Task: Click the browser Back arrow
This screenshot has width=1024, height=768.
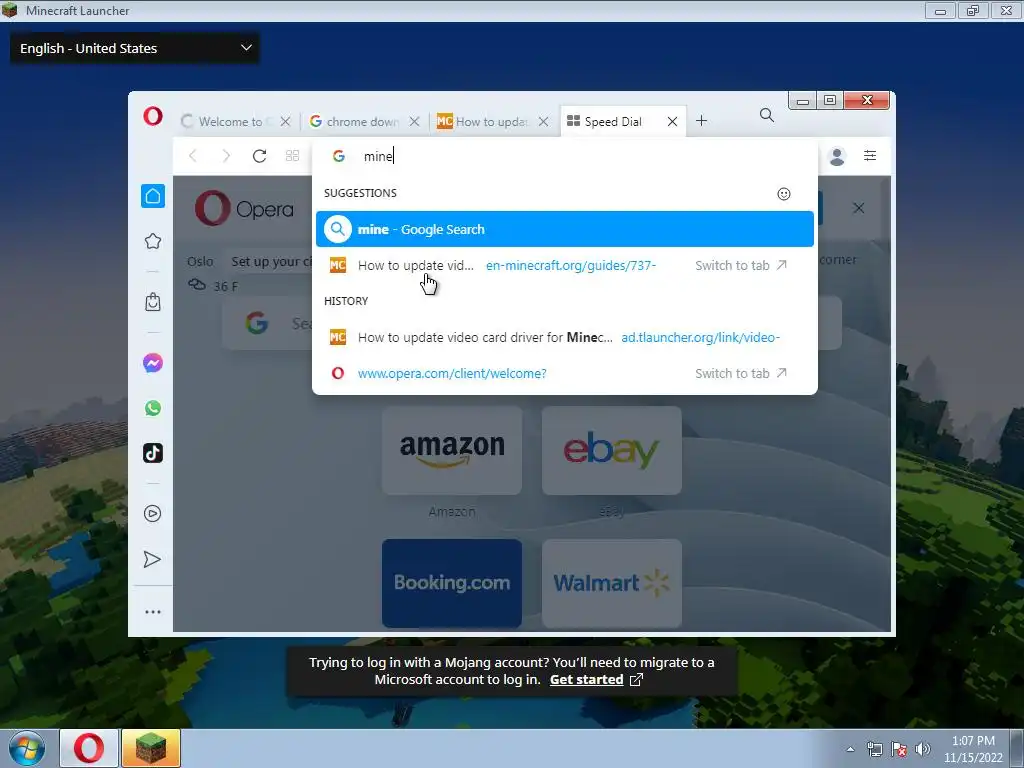Action: tap(193, 155)
